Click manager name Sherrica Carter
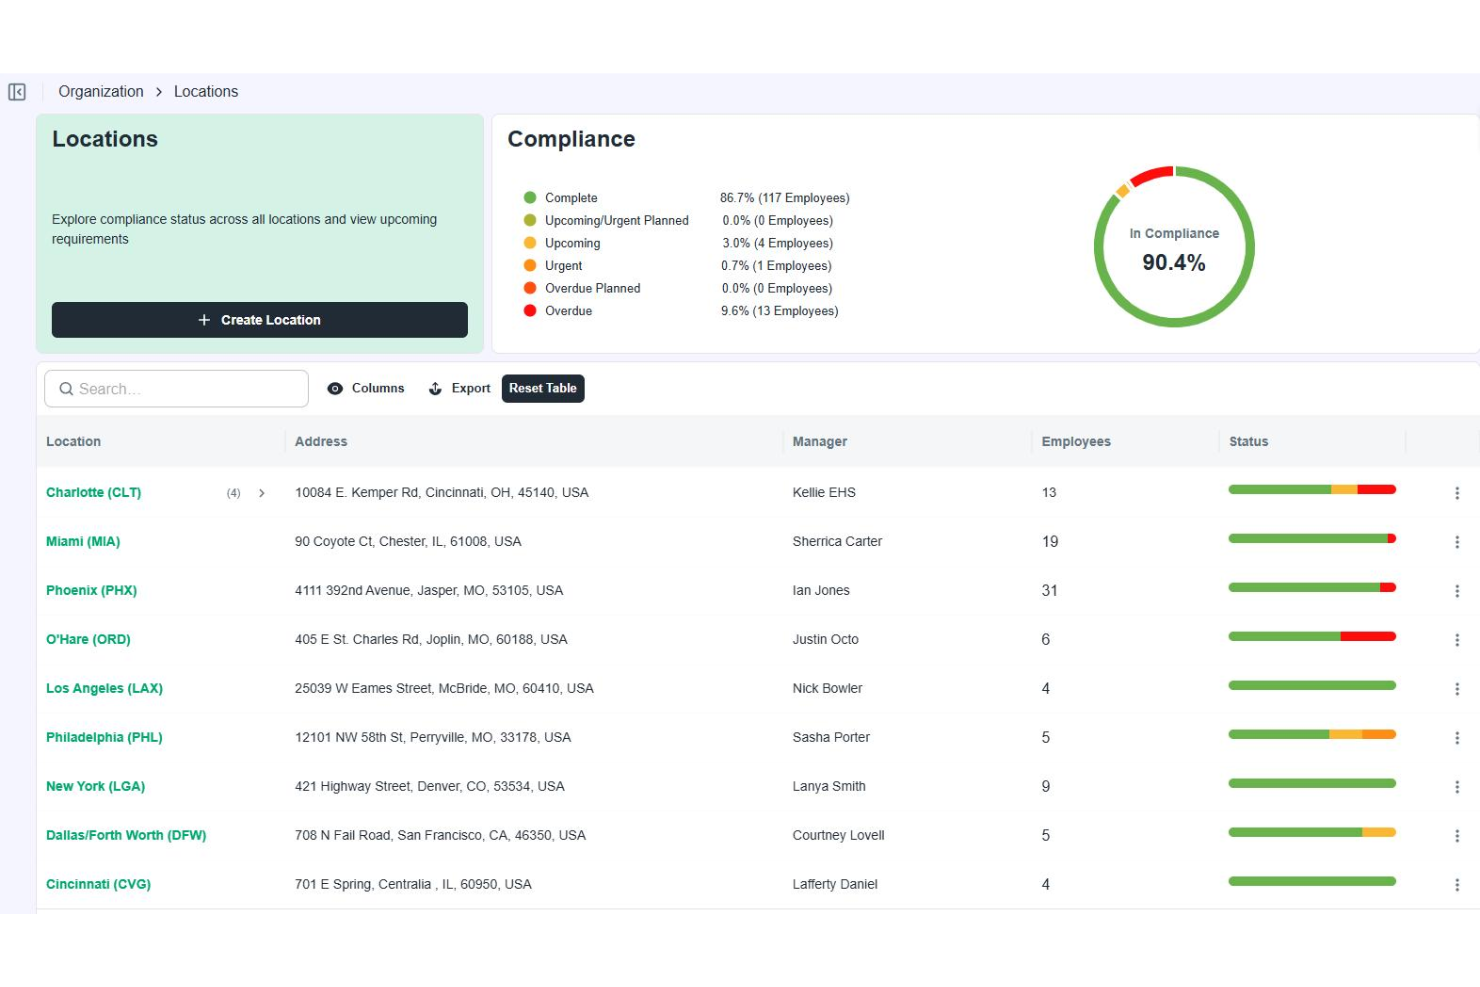The height and width of the screenshot is (987, 1480). click(x=837, y=541)
